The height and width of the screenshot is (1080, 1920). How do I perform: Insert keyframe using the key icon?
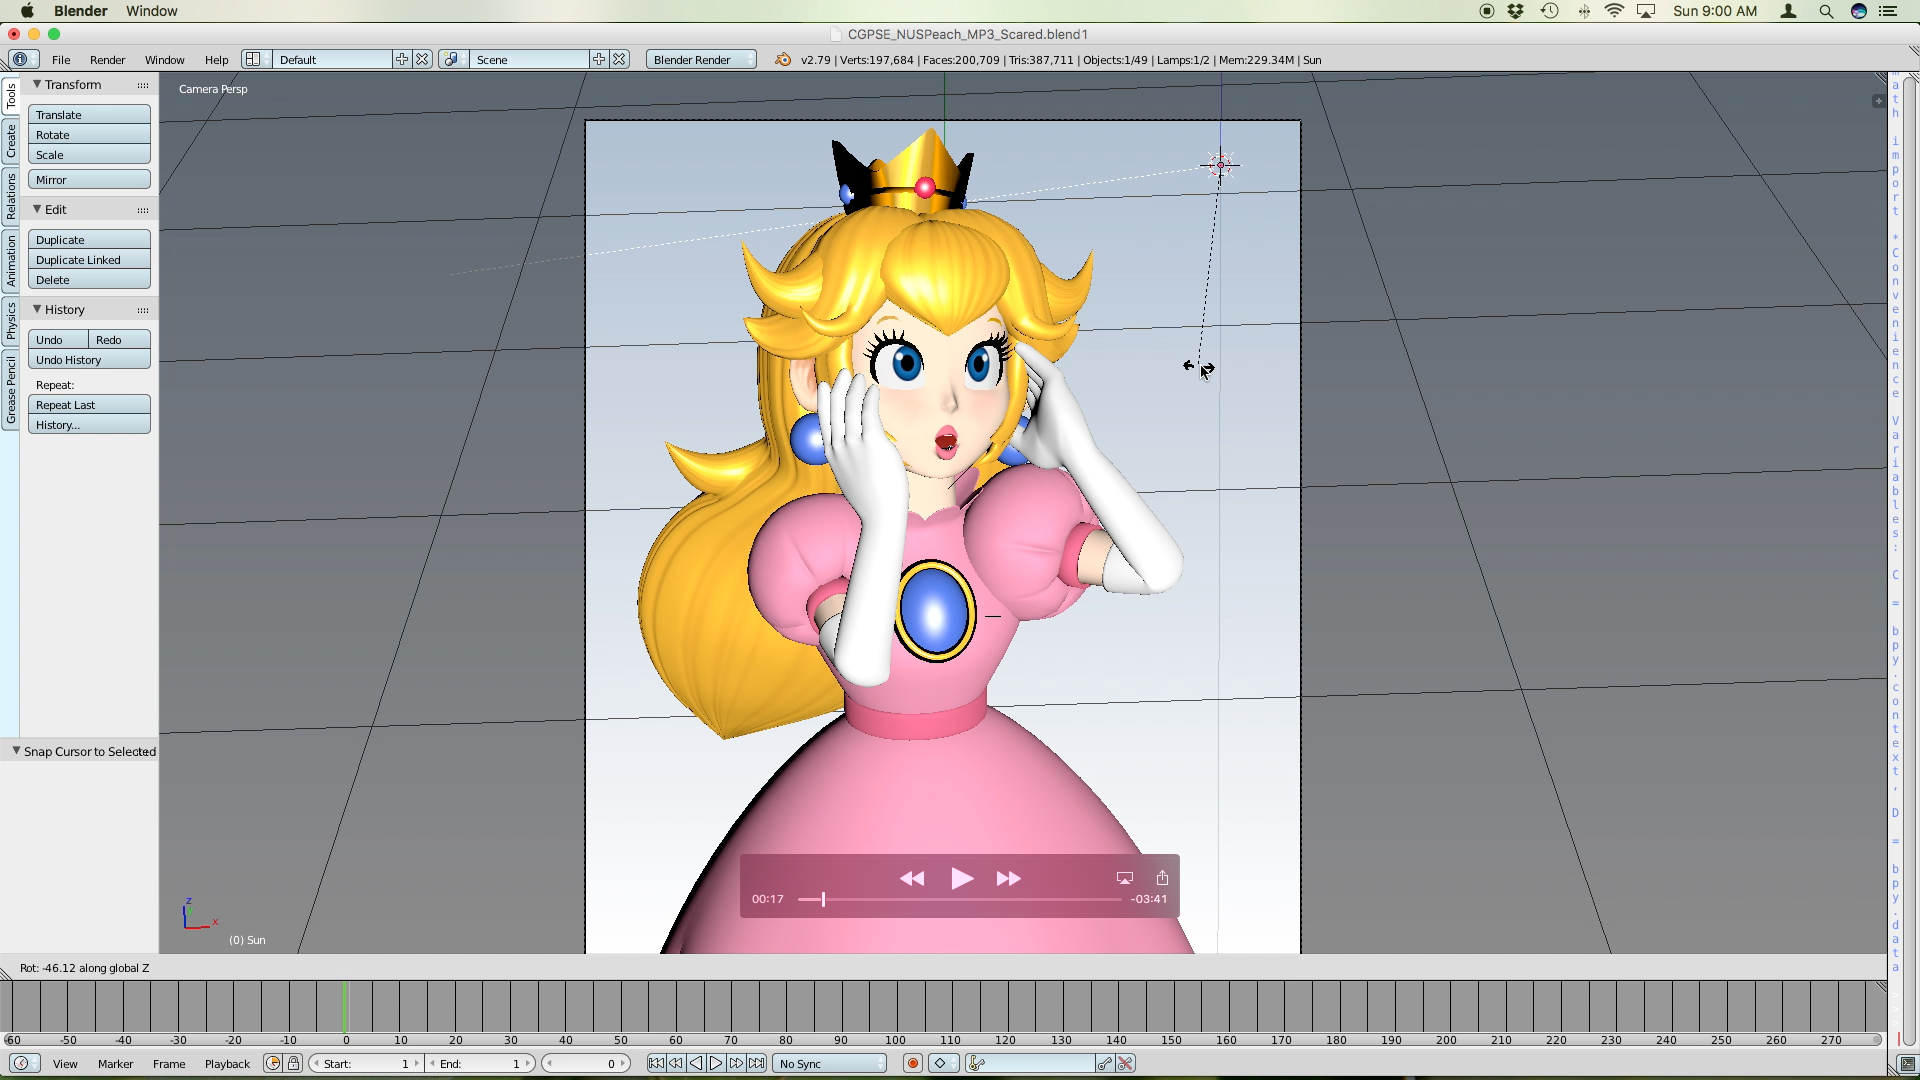(1105, 1063)
